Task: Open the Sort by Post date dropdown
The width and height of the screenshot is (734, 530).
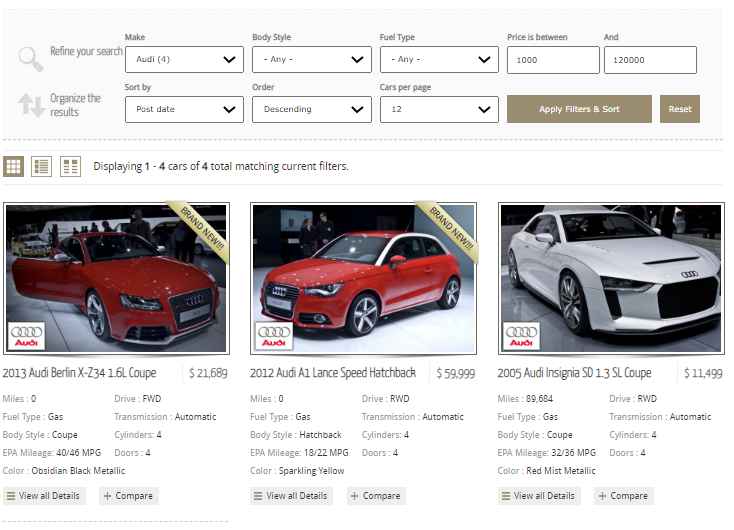Action: pyautogui.click(x=184, y=110)
